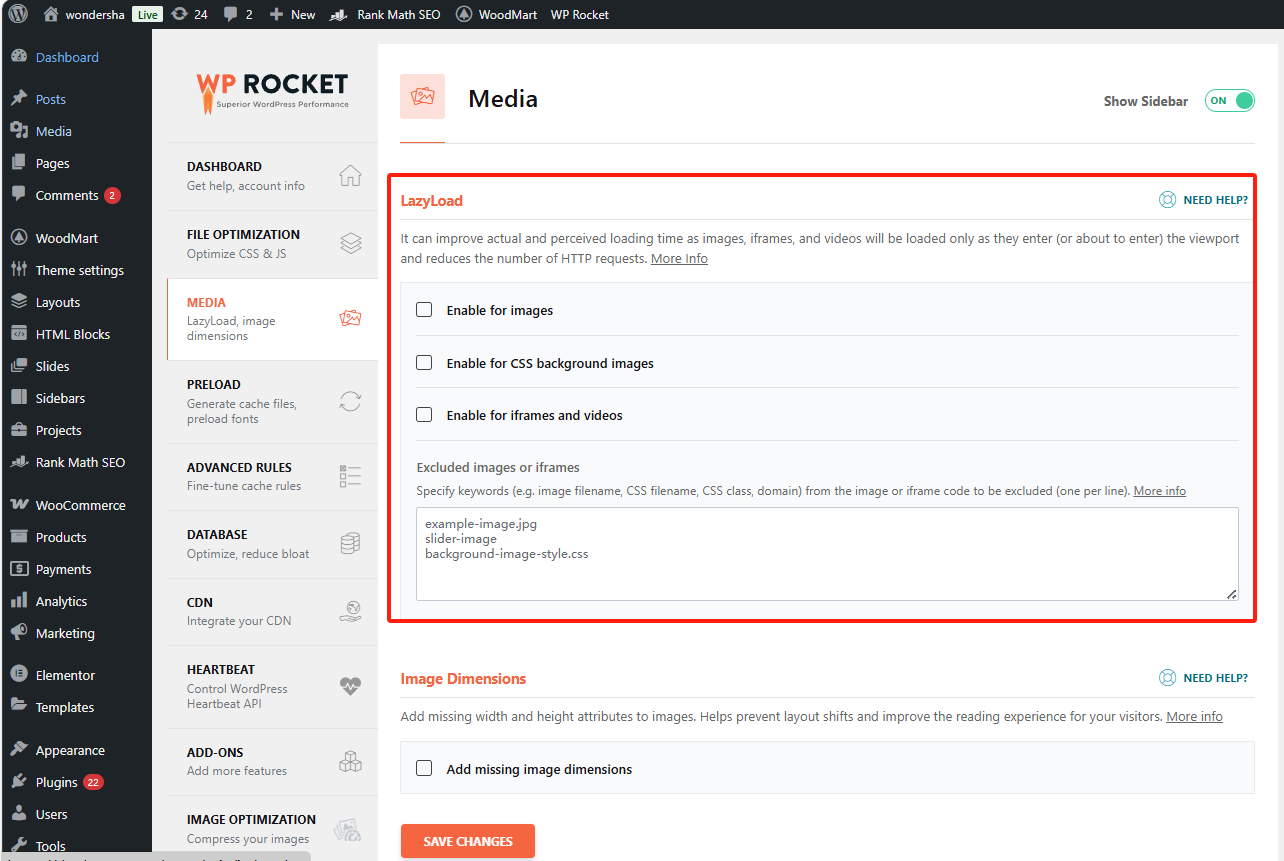Click the File Optimization layers icon

point(350,244)
